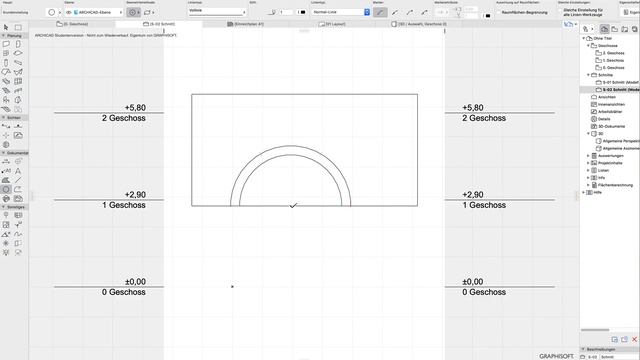This screenshot has width=640, height=360.
Task: Open S-01 Schnitt in the Navigator
Action: point(617,82)
